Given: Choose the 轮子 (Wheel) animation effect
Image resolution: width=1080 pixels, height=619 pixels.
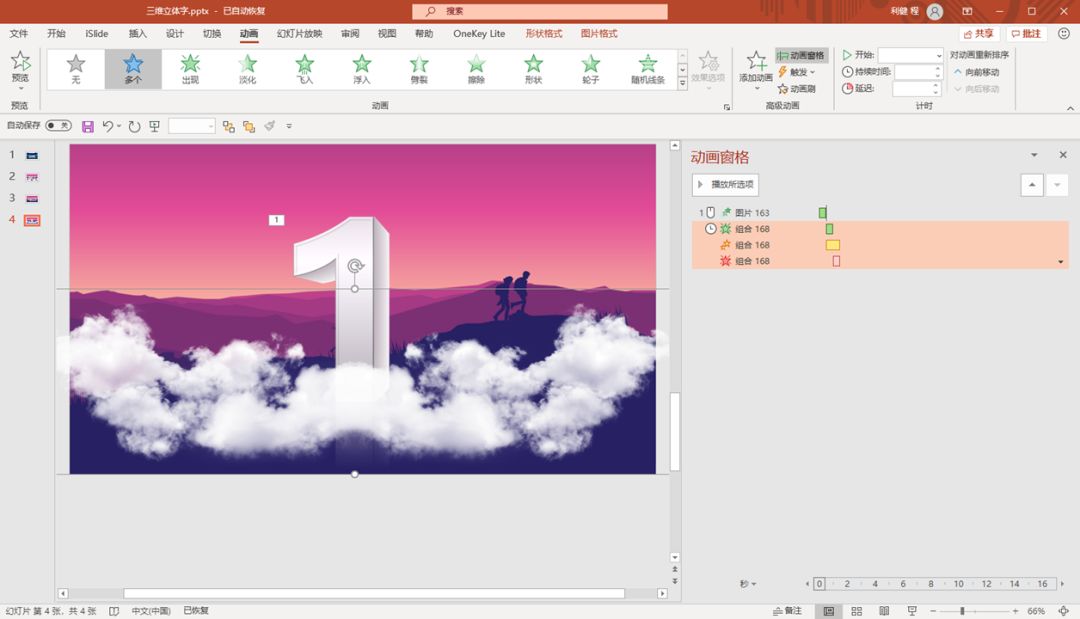Looking at the screenshot, I should coord(590,68).
